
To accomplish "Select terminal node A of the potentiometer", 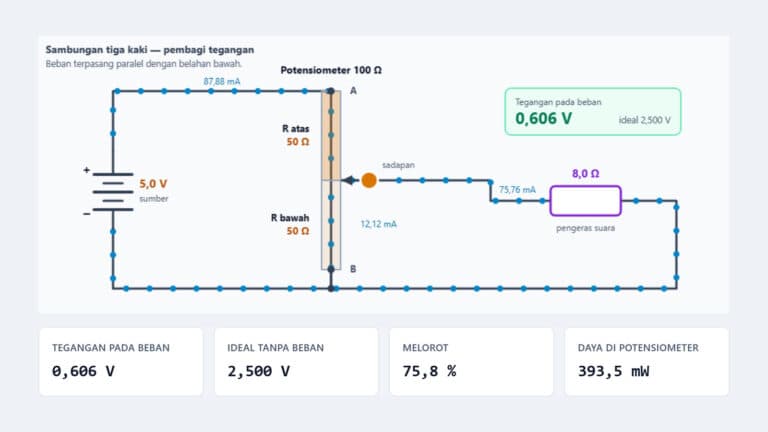I will pyautogui.click(x=331, y=91).
